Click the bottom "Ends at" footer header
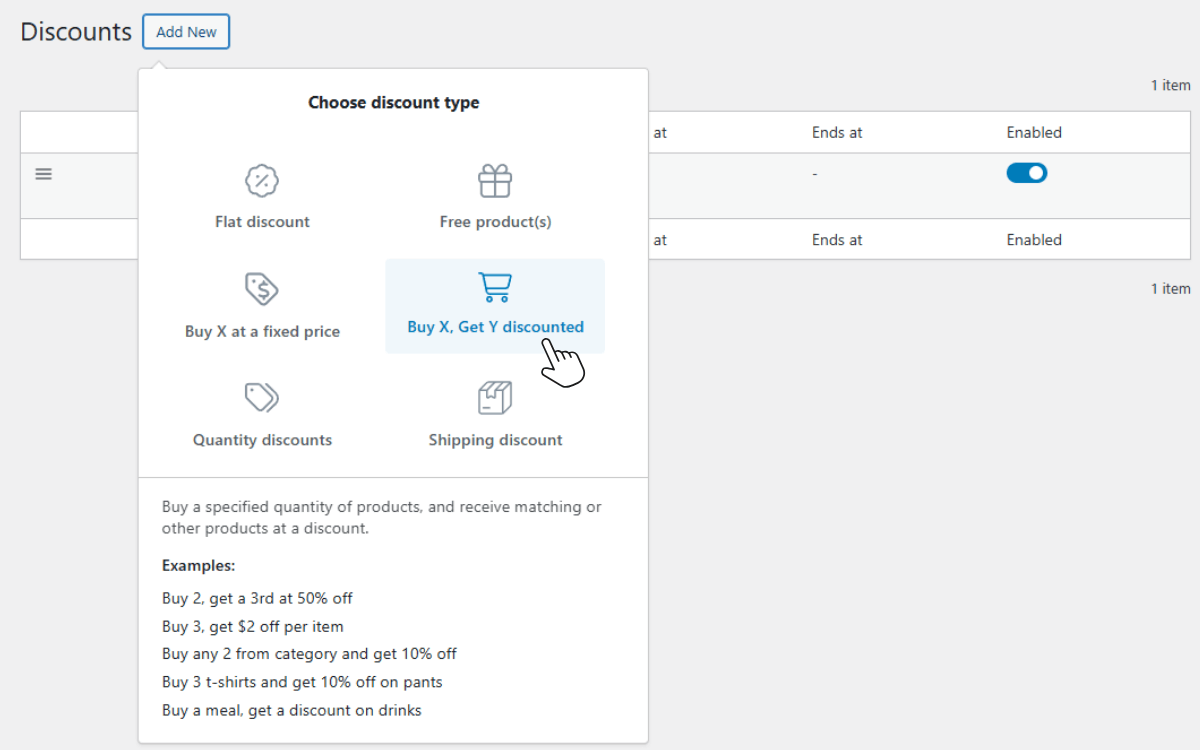The image size is (1200, 750). pos(837,240)
